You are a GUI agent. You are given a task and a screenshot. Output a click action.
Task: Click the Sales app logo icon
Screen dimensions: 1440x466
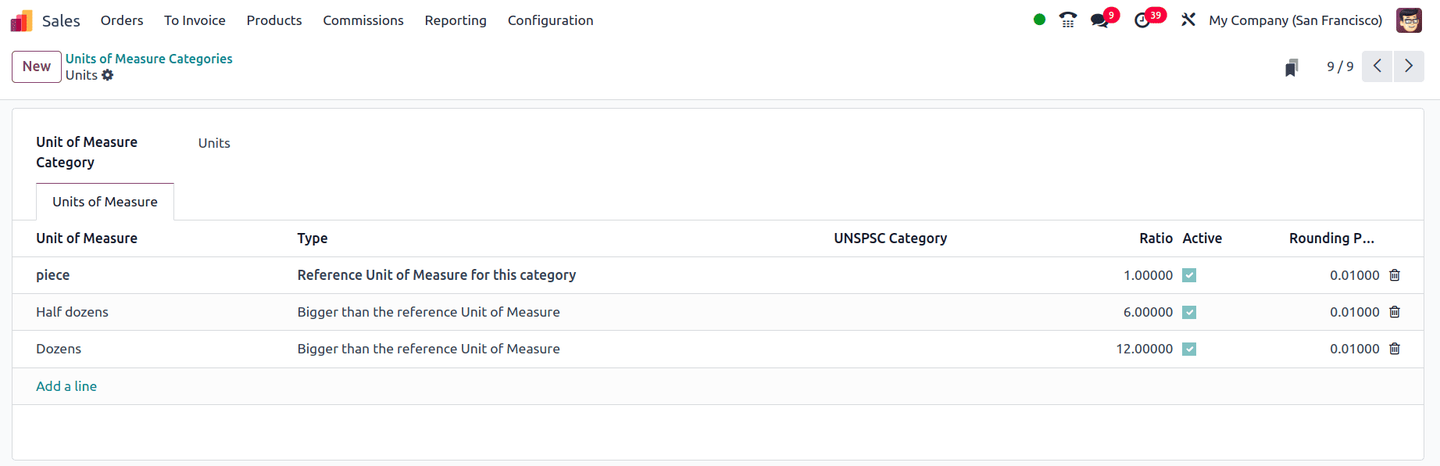(x=21, y=20)
